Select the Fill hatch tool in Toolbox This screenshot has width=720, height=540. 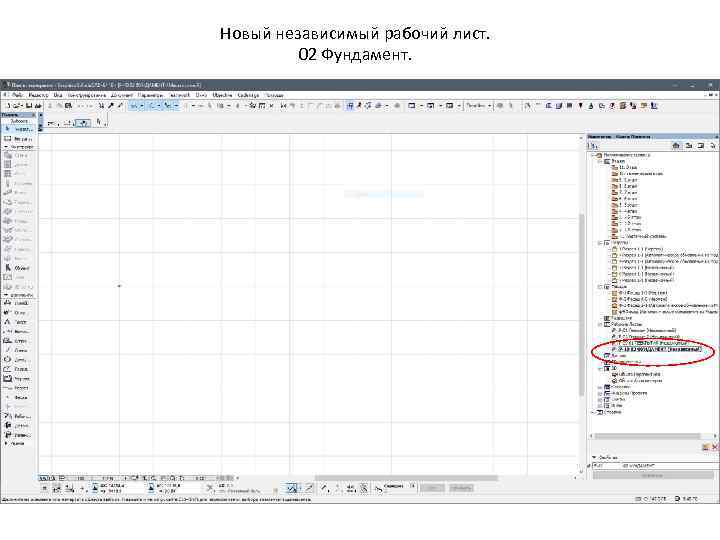pos(18,341)
